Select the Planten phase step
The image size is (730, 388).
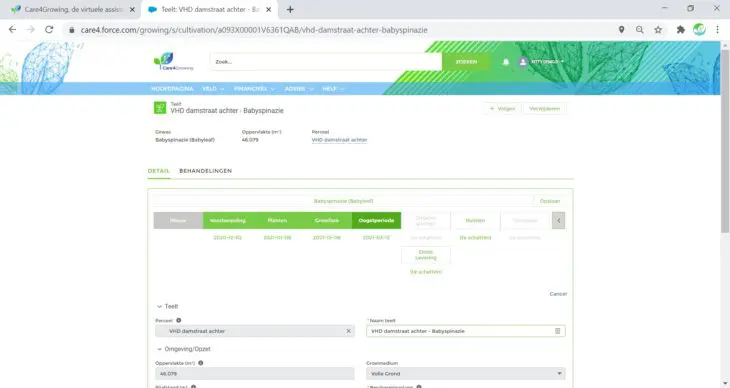click(277, 220)
